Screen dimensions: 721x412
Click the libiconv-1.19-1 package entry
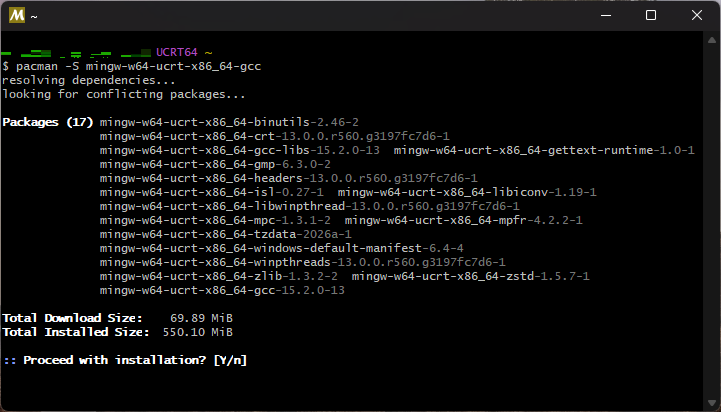coord(467,192)
